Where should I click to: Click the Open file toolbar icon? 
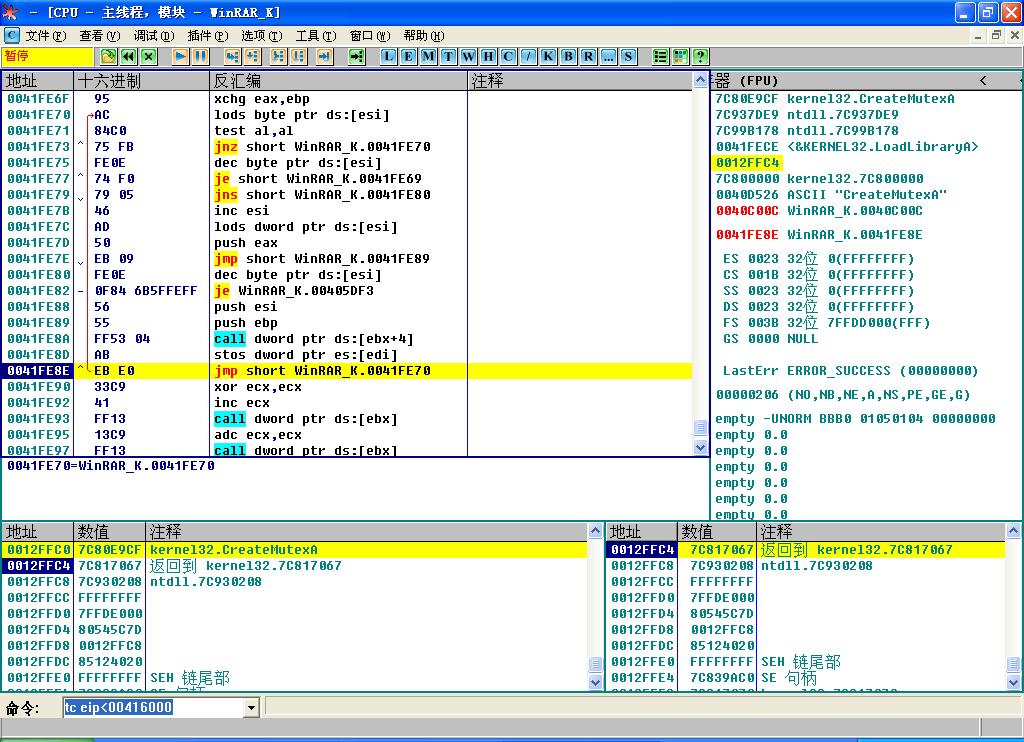[x=108, y=57]
